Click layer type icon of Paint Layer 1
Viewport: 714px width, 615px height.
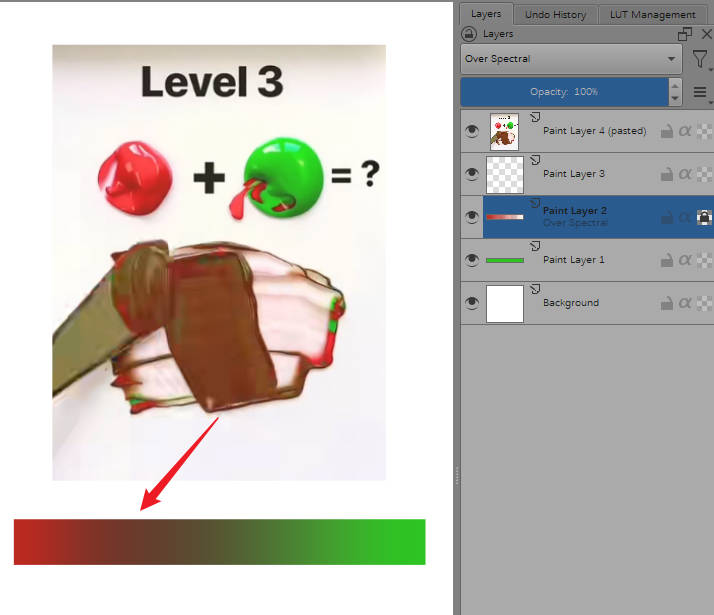coord(536,246)
